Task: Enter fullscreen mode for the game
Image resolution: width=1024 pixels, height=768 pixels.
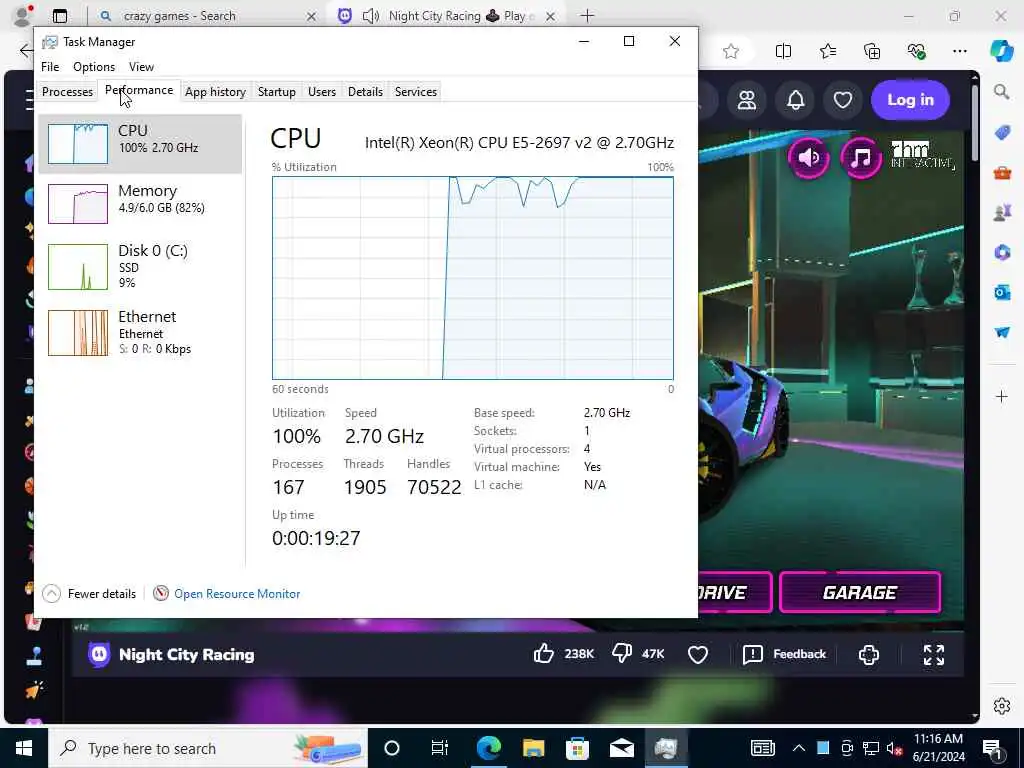Action: tap(934, 654)
